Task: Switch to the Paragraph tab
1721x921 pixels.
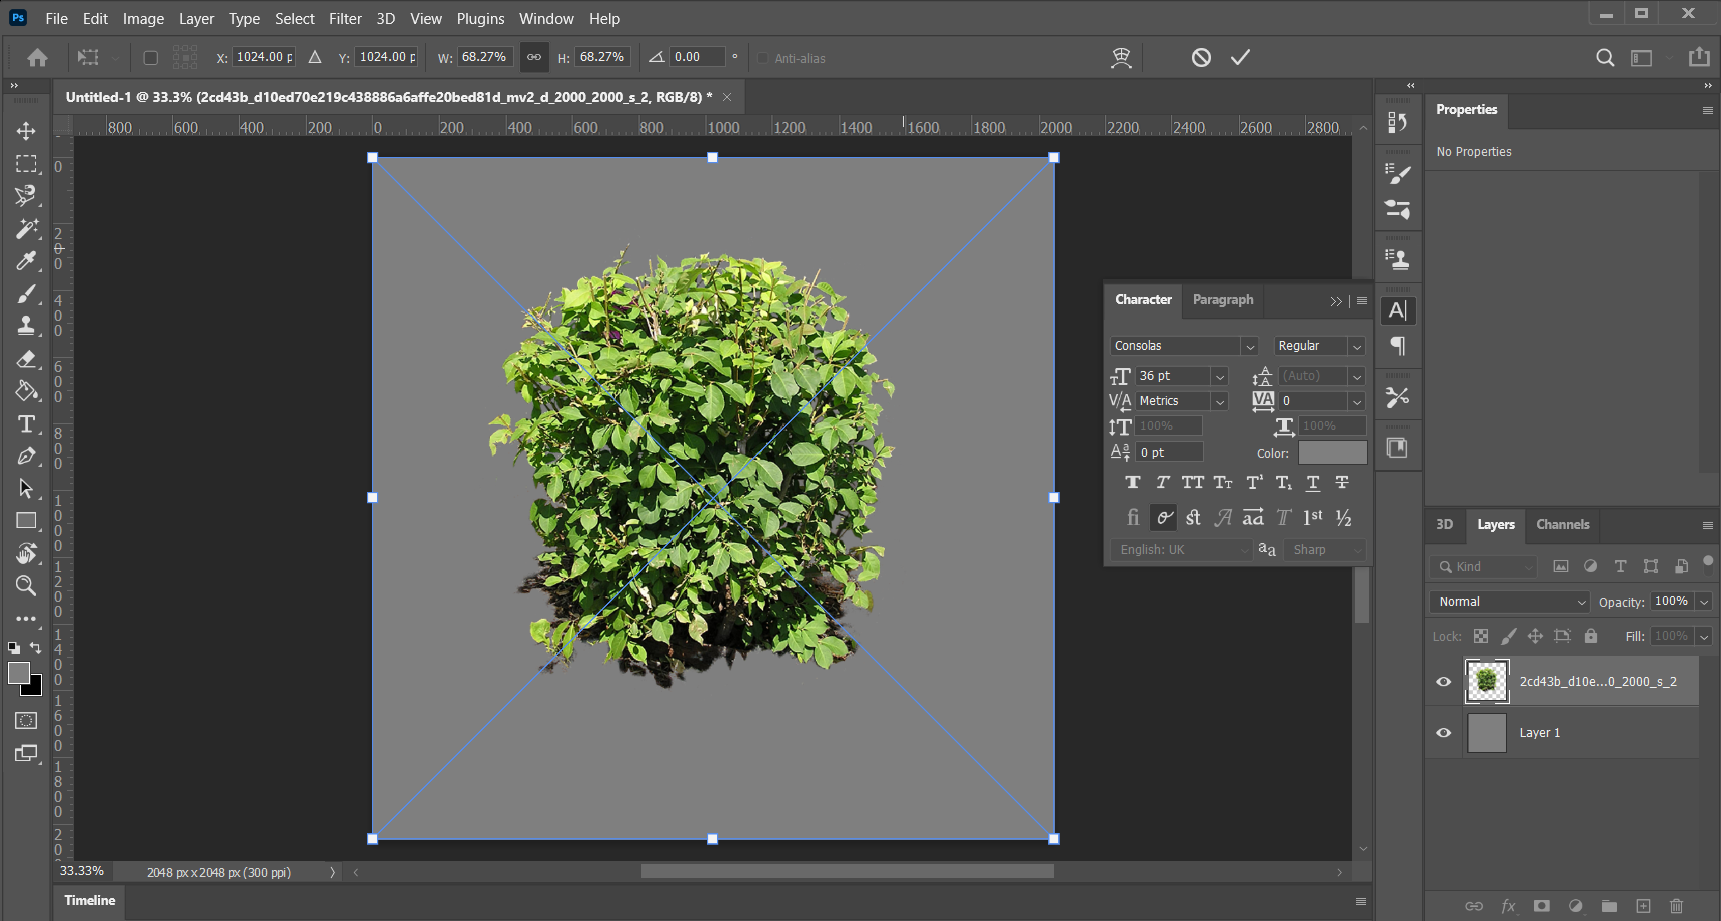Action: (x=1222, y=300)
